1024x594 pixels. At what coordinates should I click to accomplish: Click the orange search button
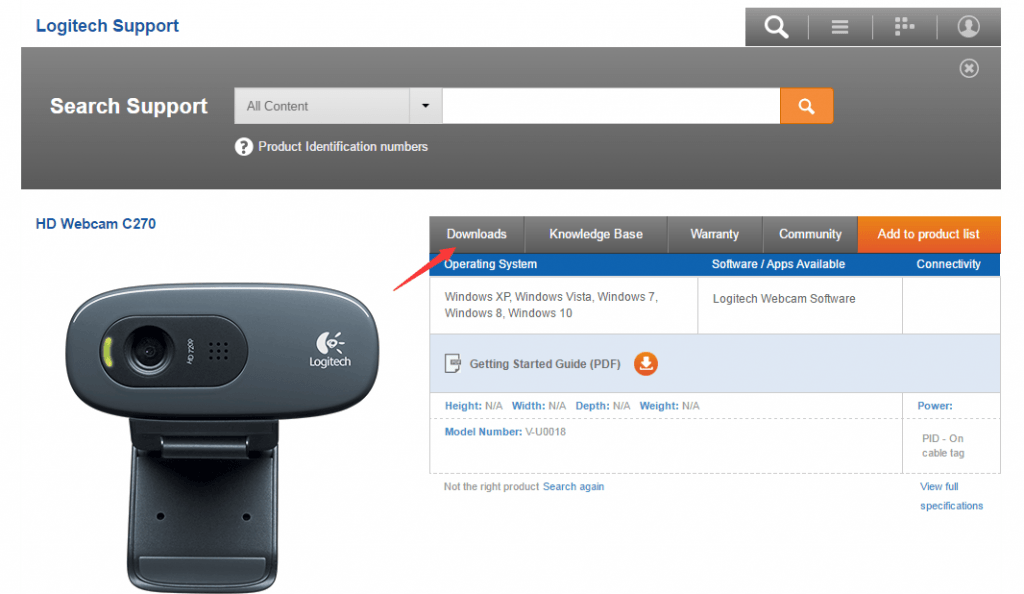coord(806,105)
